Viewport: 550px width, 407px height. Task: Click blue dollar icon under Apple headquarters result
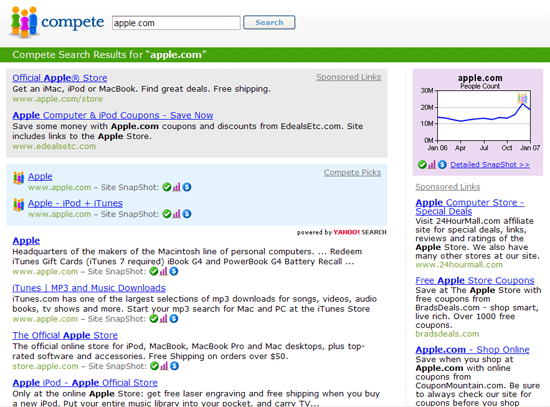pos(174,271)
